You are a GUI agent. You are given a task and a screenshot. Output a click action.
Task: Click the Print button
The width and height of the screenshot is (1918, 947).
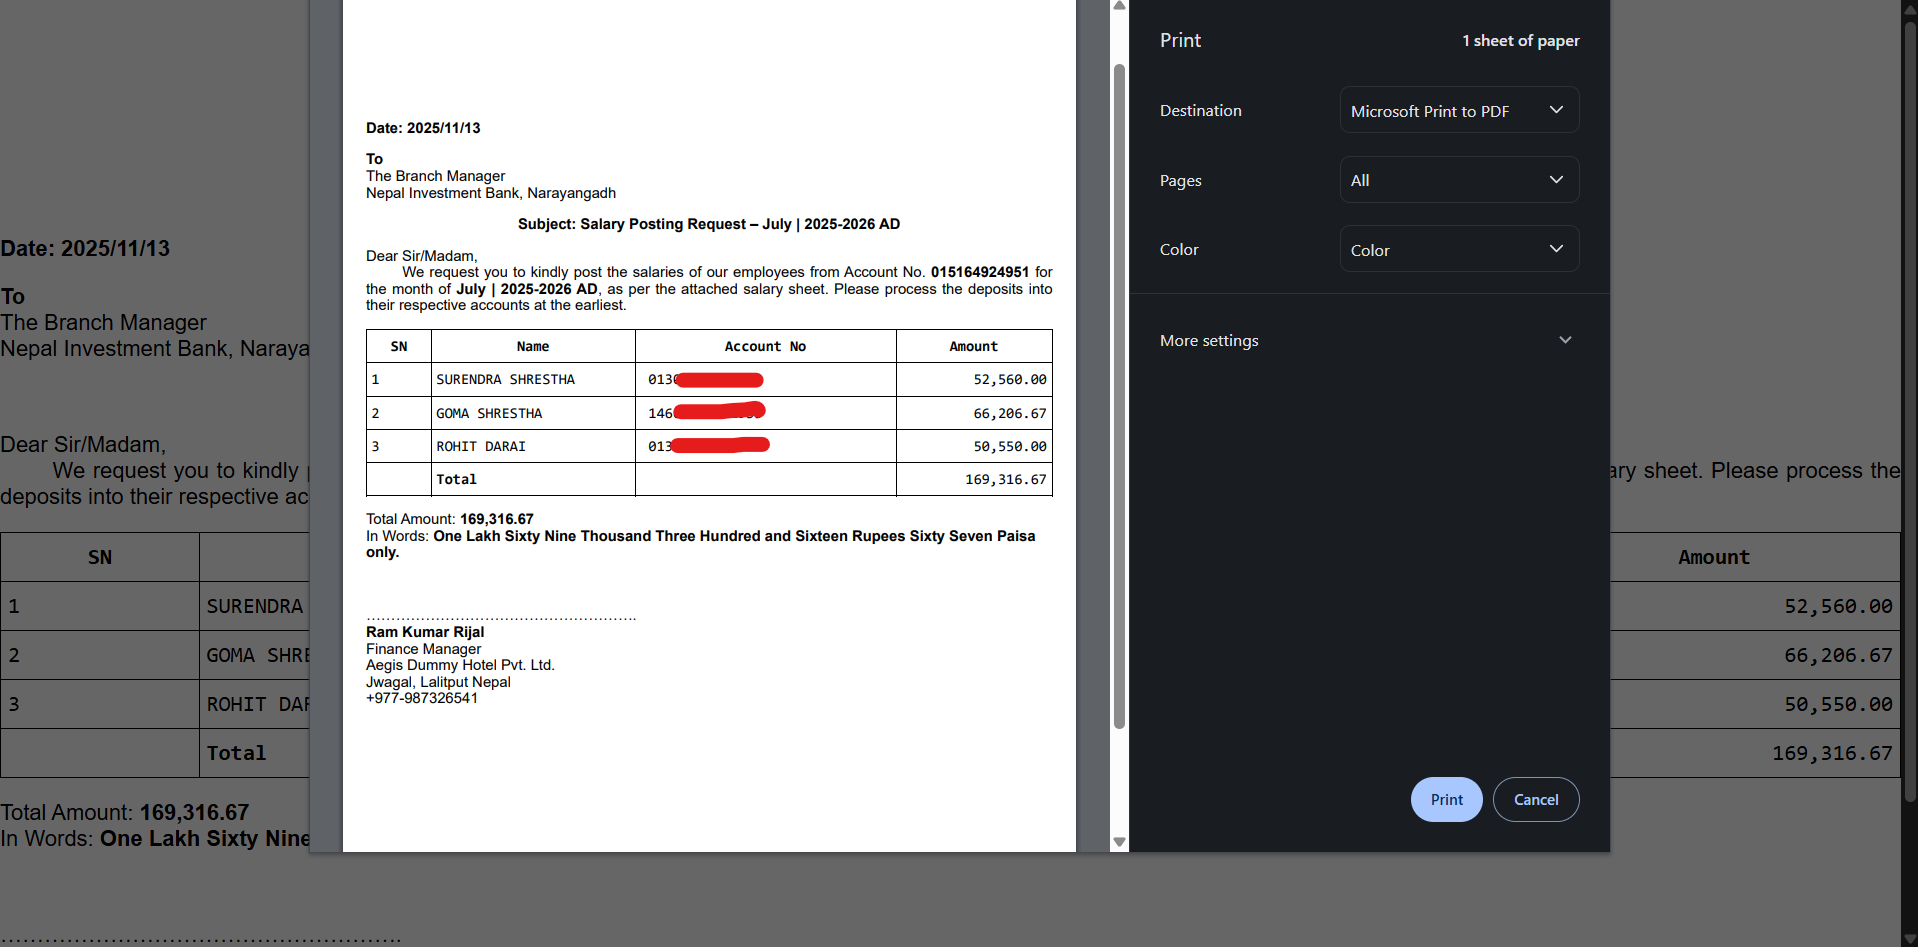1446,800
